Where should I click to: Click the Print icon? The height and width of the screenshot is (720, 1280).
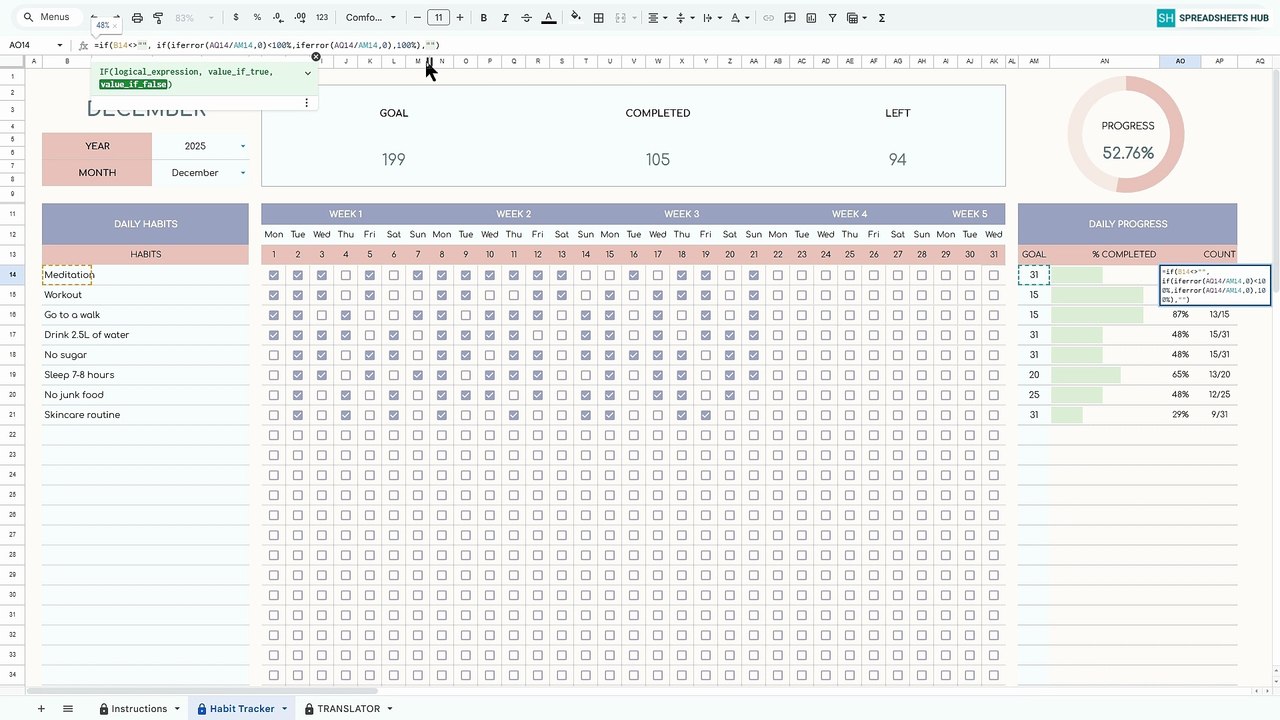click(x=137, y=18)
